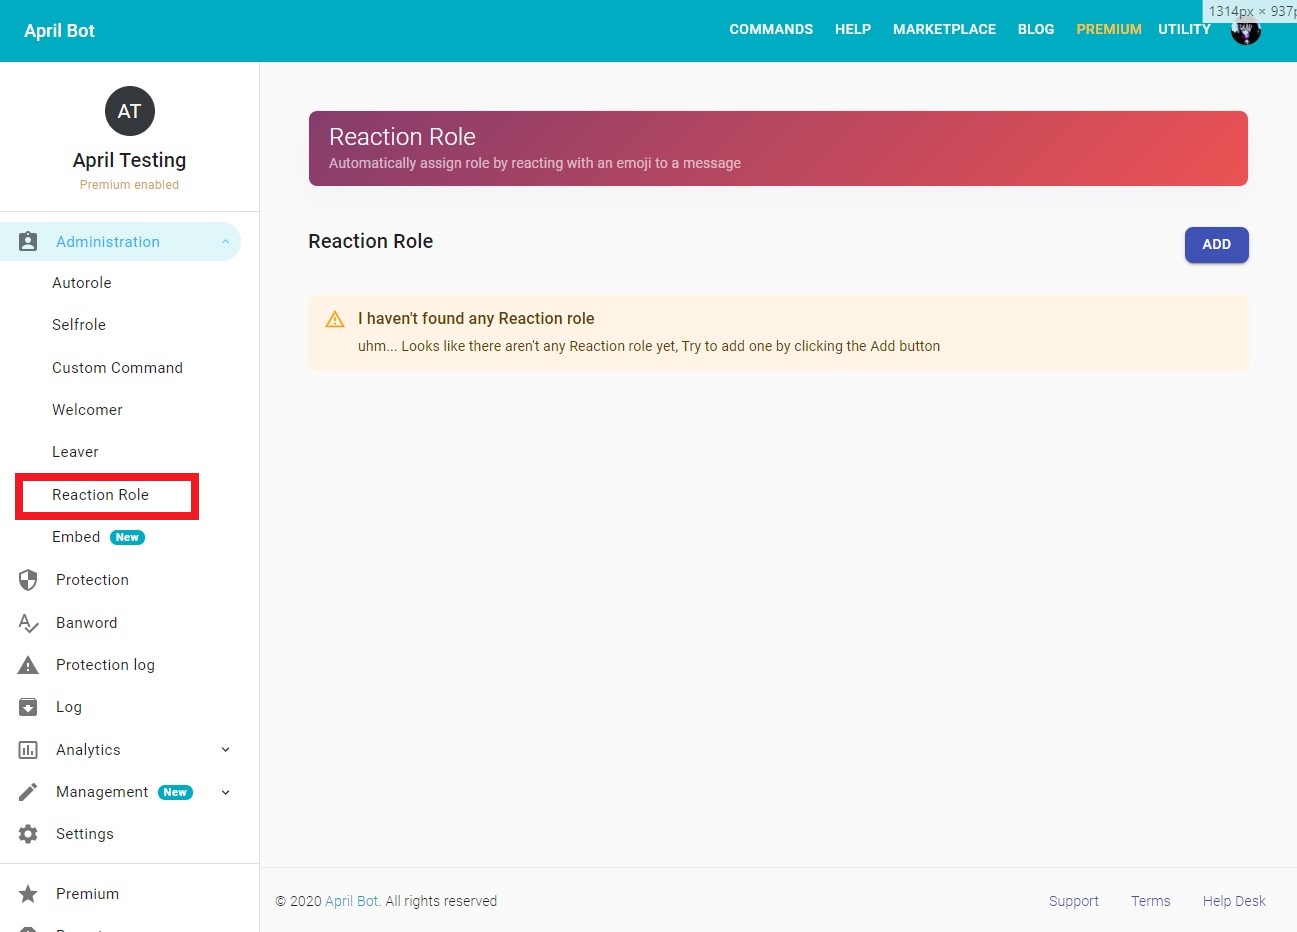Open the Log sidebar item

(x=69, y=707)
